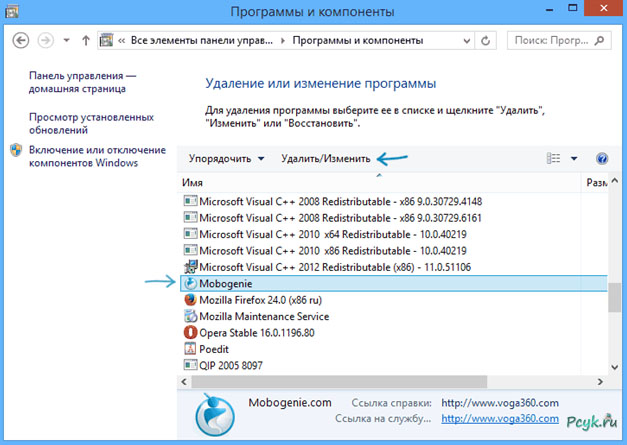This screenshot has width=627, height=445.
Task: Click the Poedit icon in the list
Action: [x=190, y=349]
